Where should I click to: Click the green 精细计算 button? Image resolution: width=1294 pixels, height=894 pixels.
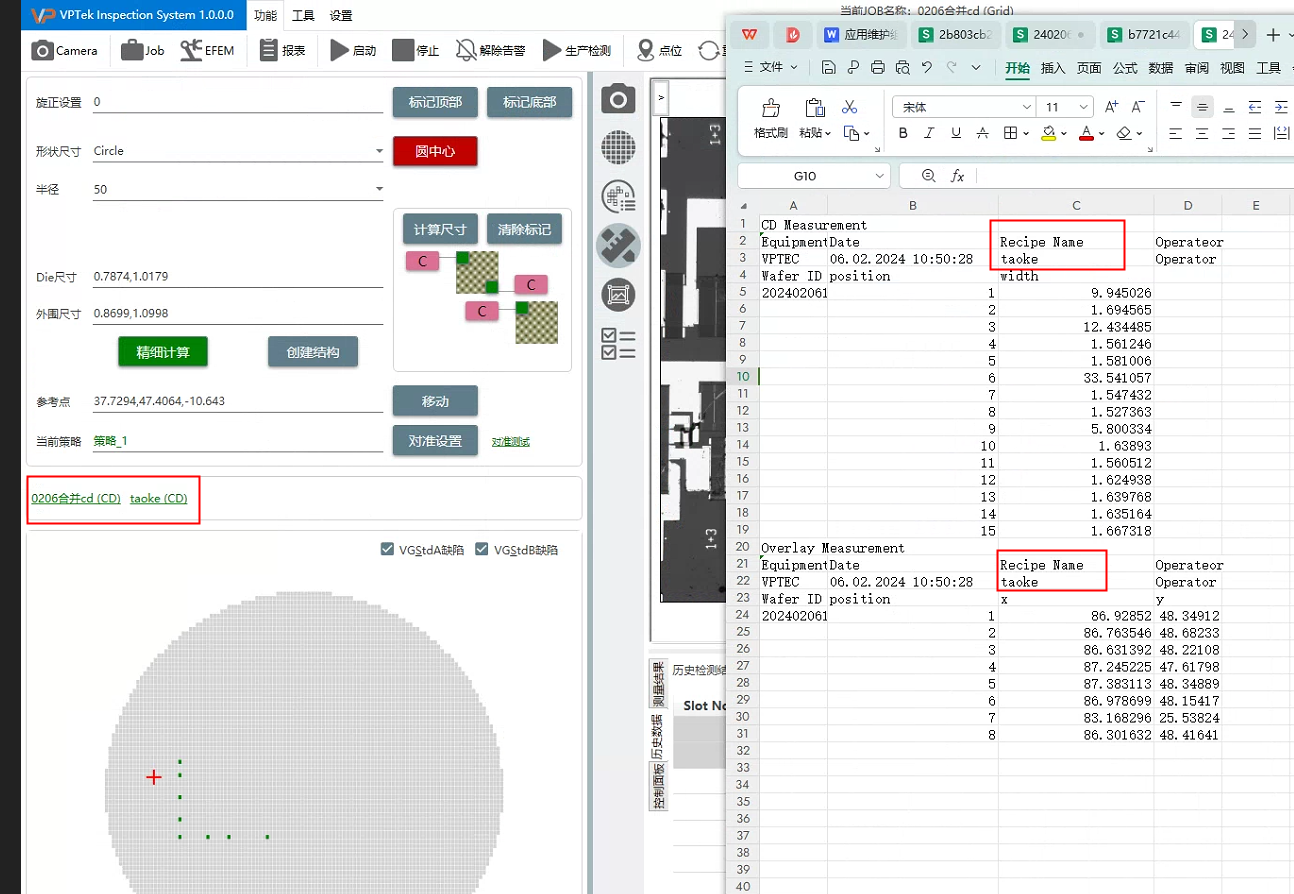pos(163,351)
